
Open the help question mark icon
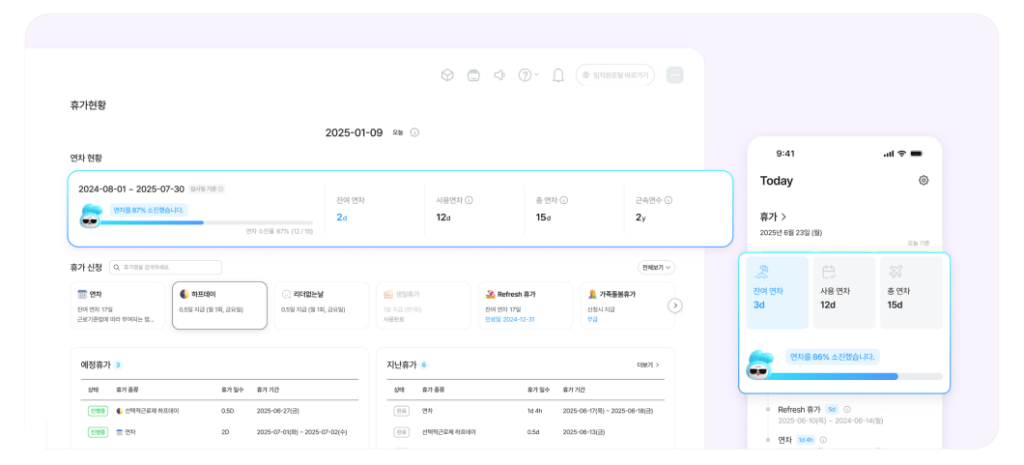click(524, 75)
